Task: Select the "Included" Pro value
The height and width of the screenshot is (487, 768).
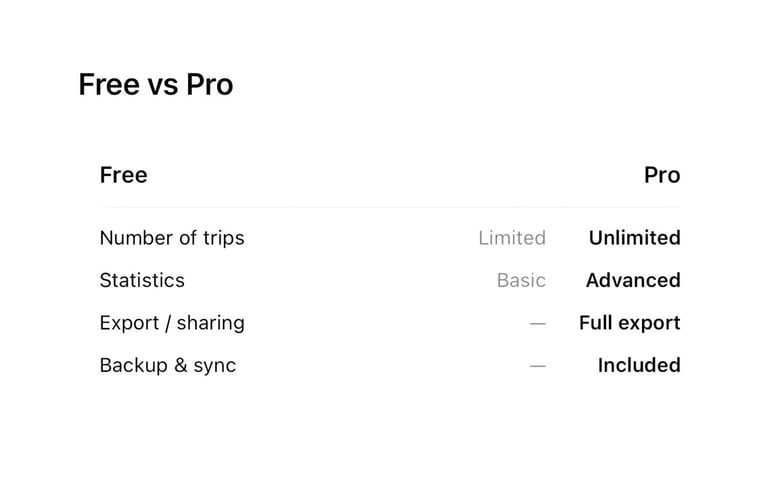Action: (x=639, y=366)
